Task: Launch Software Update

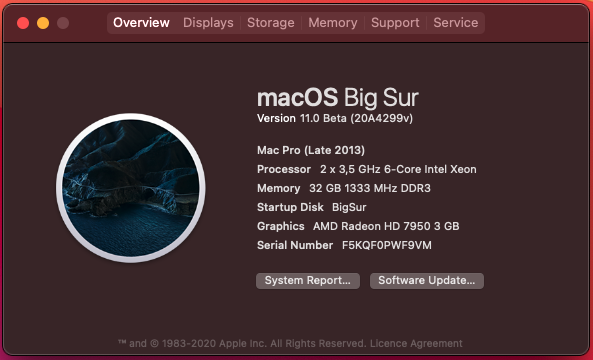Action: click(427, 281)
